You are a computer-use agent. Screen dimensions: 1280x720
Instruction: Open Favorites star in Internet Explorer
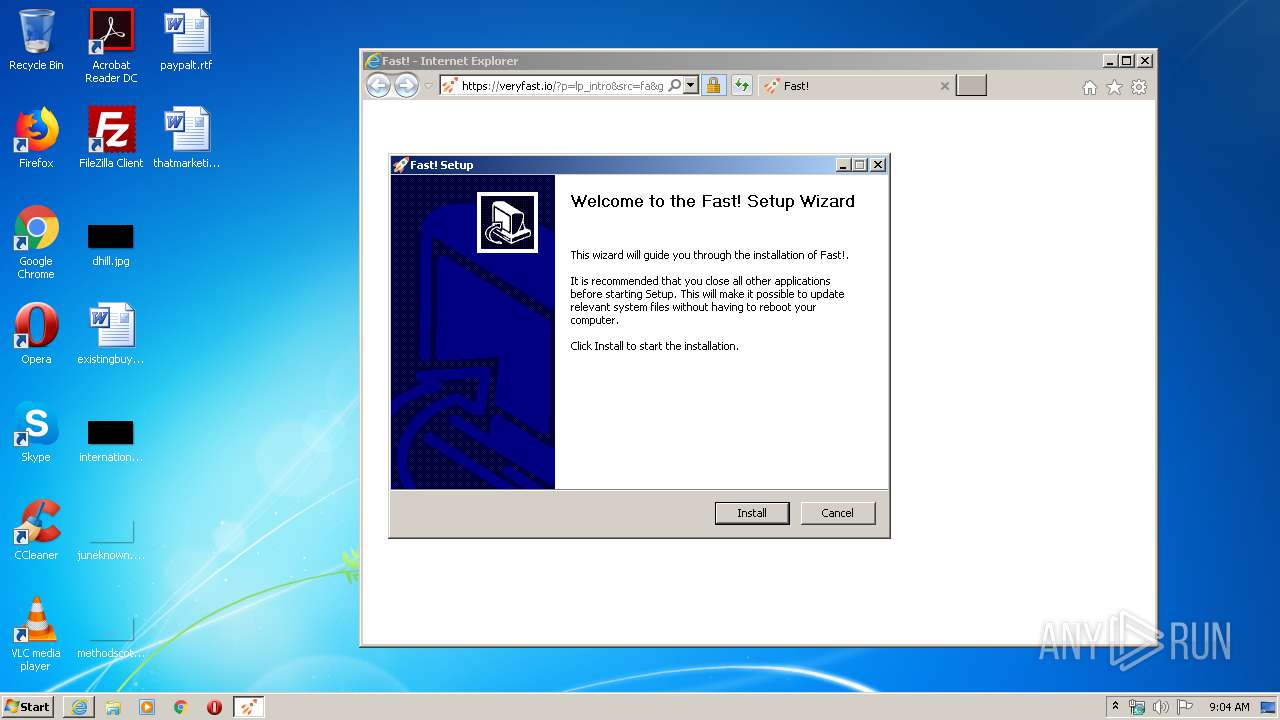1114,87
